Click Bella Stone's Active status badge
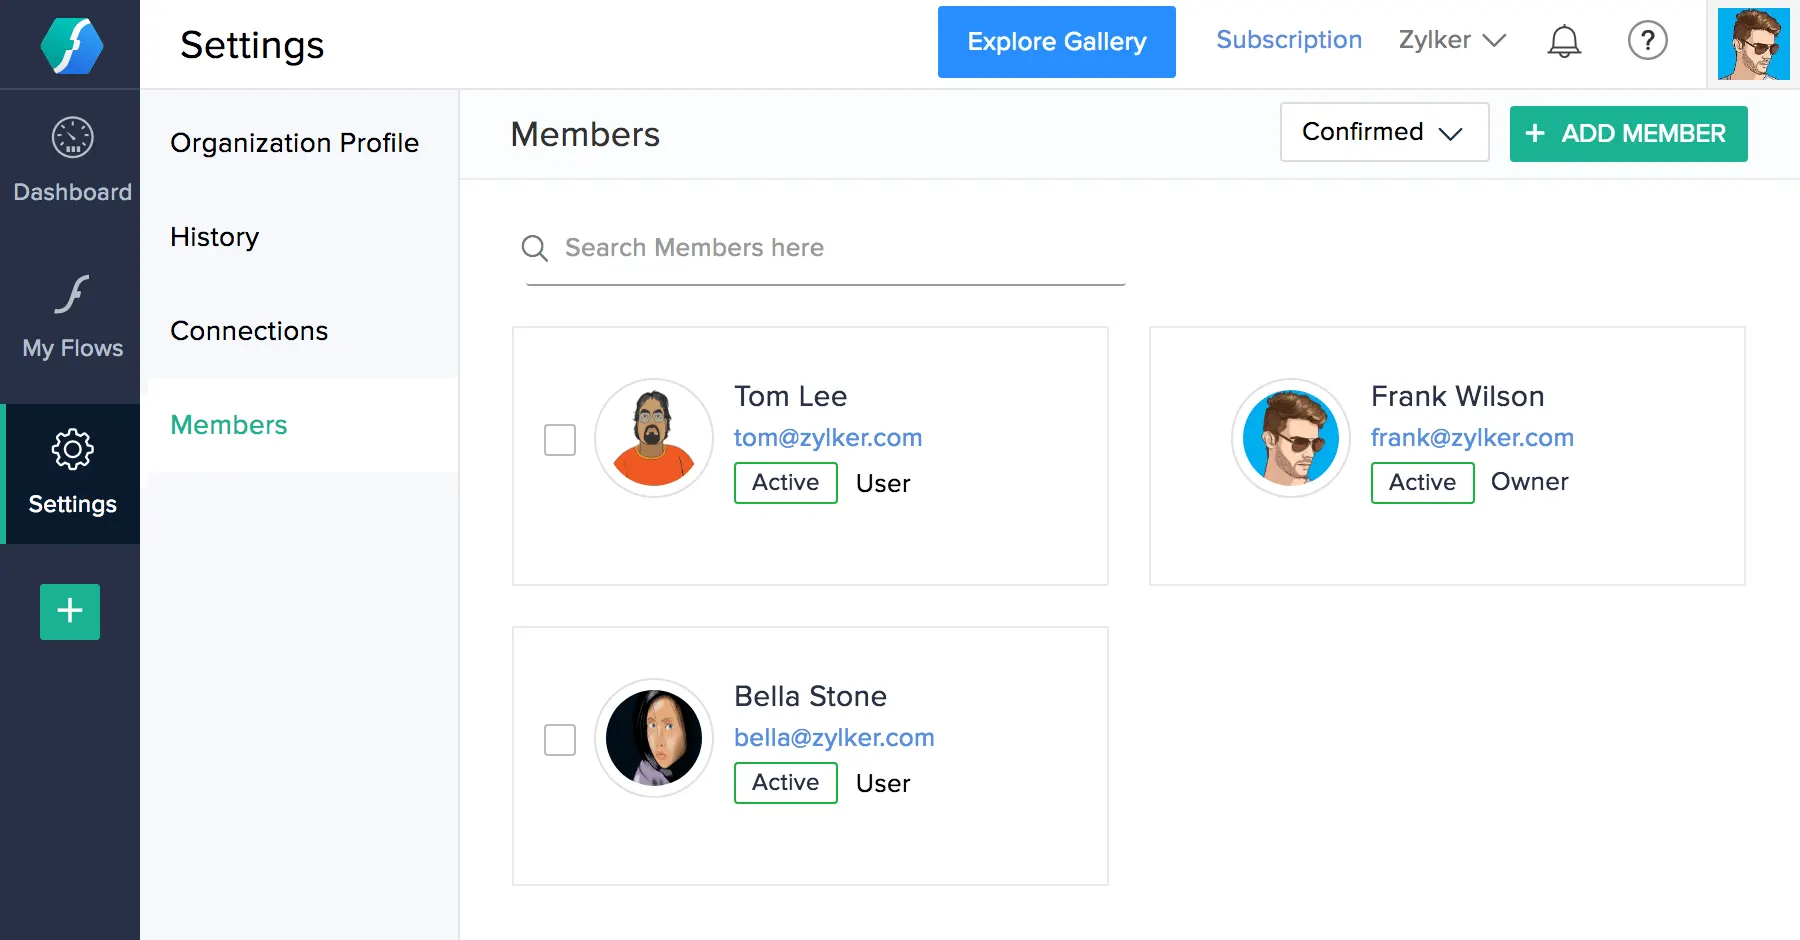The height and width of the screenshot is (940, 1800). pyautogui.click(x=786, y=783)
